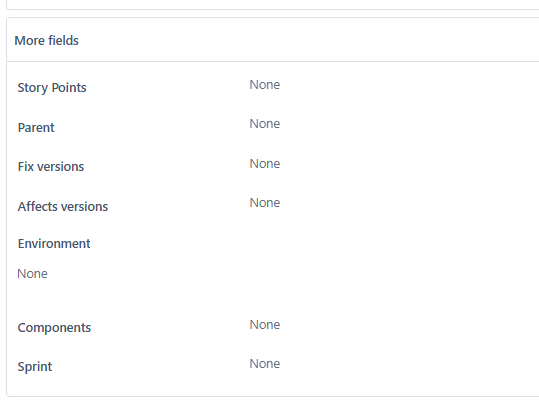This screenshot has width=539, height=402.
Task: Click the gray page margin beside the panel
Action: (3, 206)
